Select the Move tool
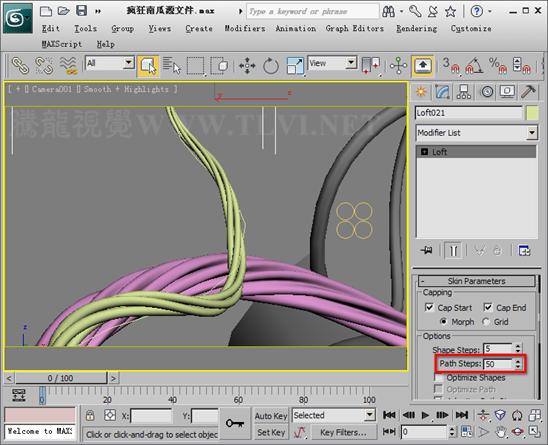This screenshot has width=548, height=445. tap(247, 66)
